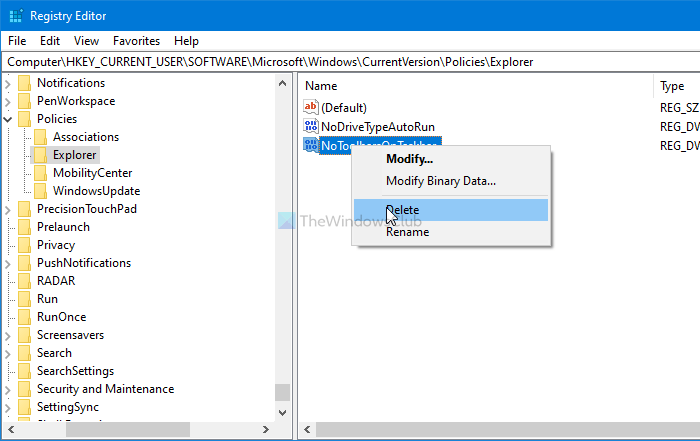Click the Notifications folder icon
Image resolution: width=700 pixels, height=441 pixels.
25,83
